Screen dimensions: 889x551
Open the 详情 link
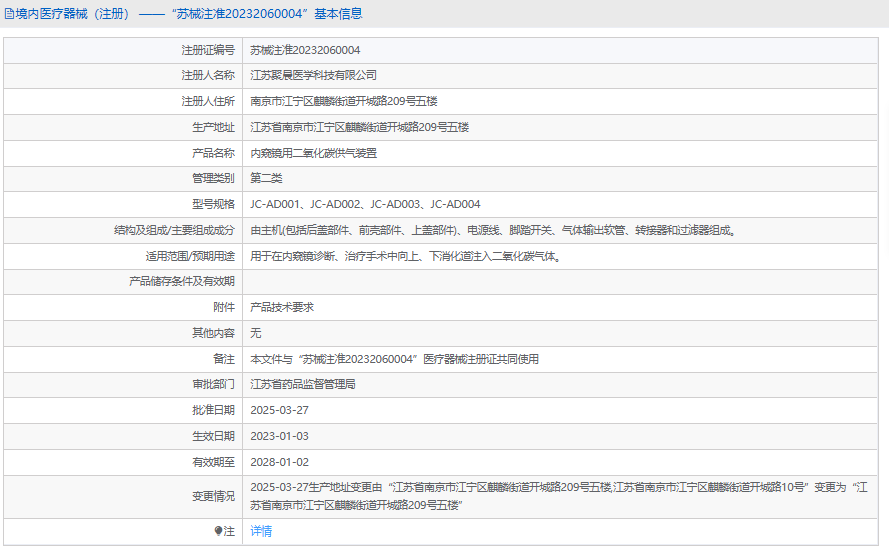260,531
